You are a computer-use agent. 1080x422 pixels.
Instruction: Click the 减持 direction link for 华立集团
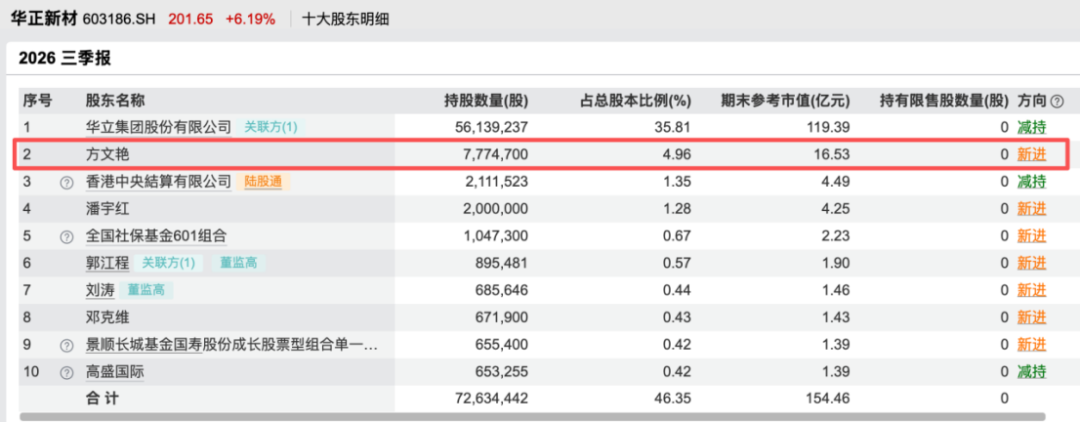coord(1032,127)
